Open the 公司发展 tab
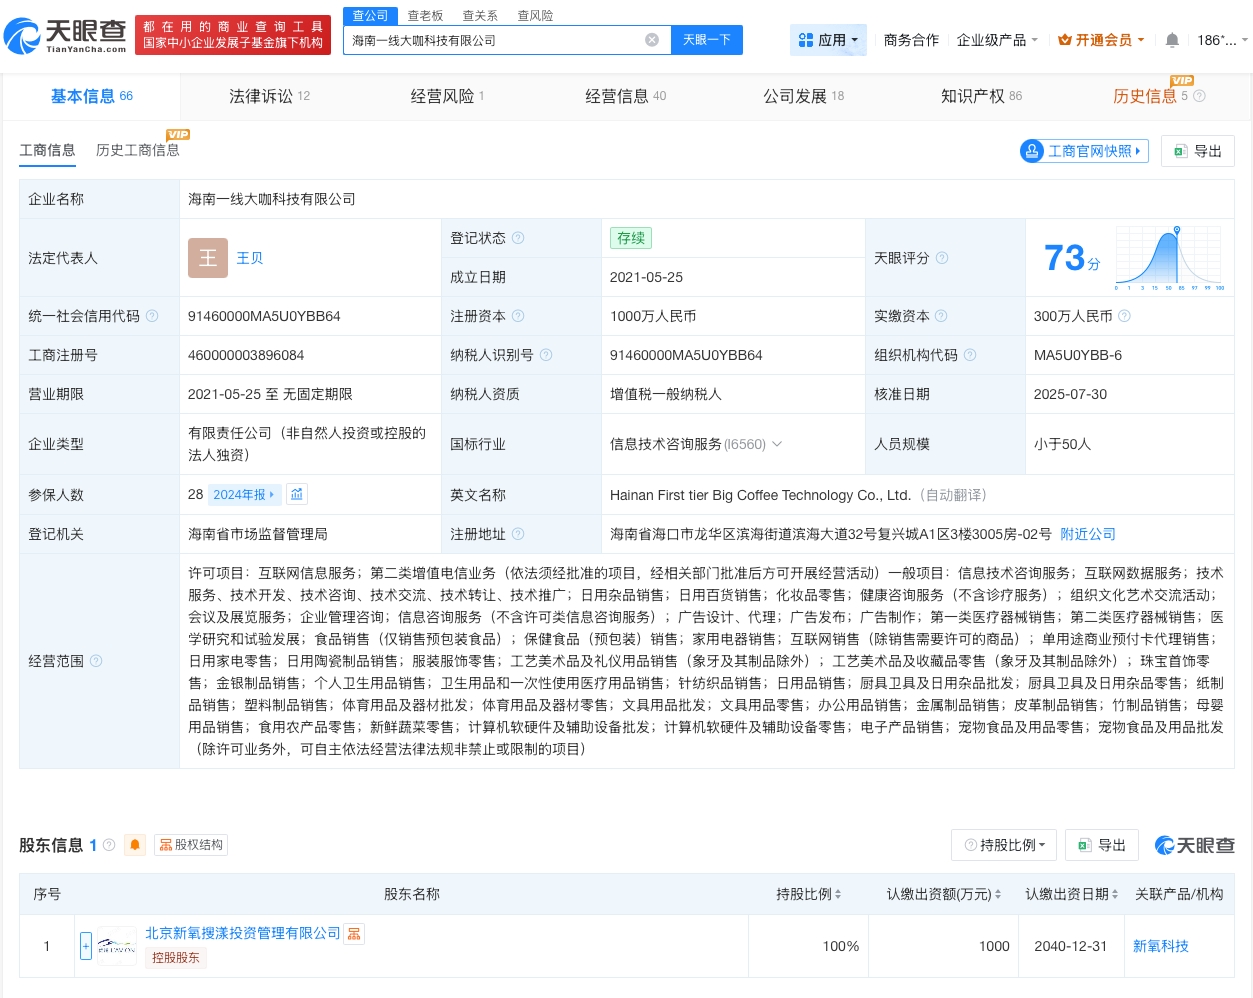Image resolution: width=1253 pixels, height=998 pixels. [x=803, y=96]
